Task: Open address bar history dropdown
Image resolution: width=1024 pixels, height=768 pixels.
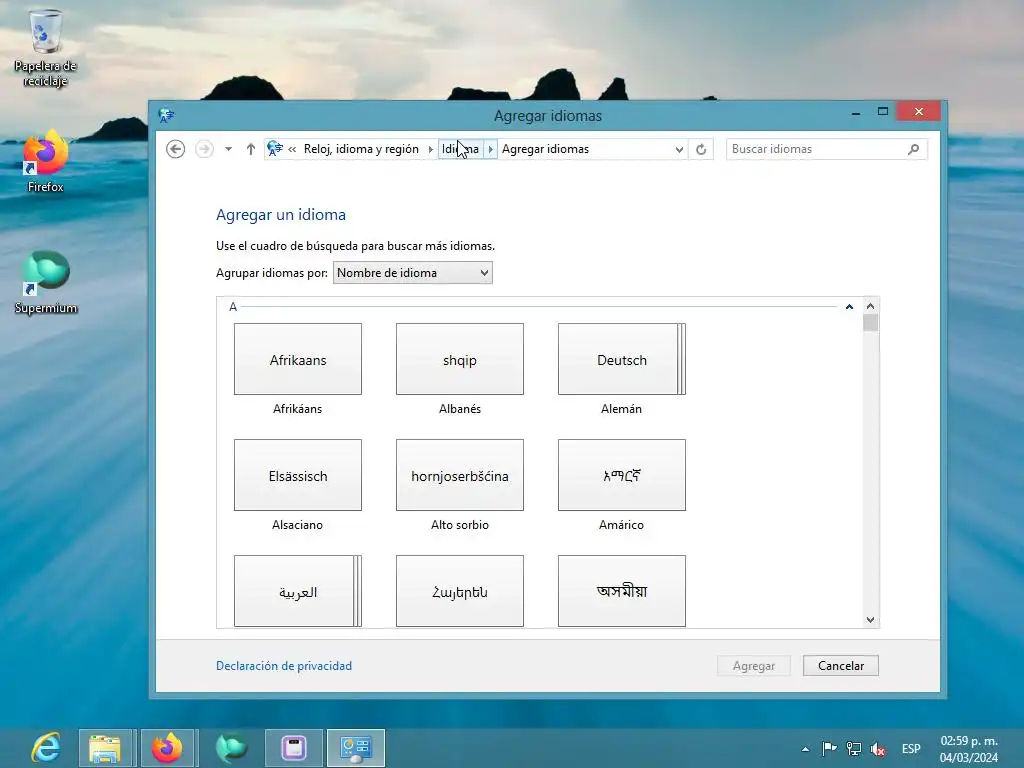Action: [x=679, y=150]
